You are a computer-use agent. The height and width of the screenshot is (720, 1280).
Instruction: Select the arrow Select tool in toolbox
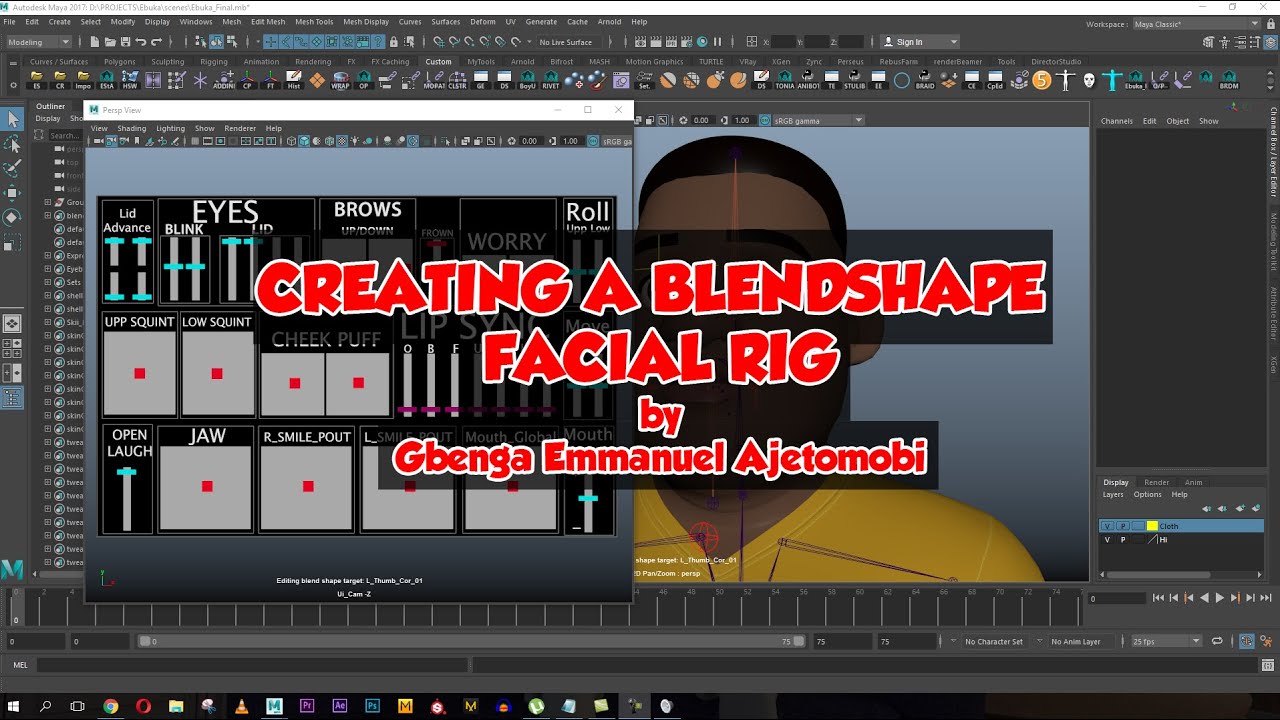pos(13,120)
